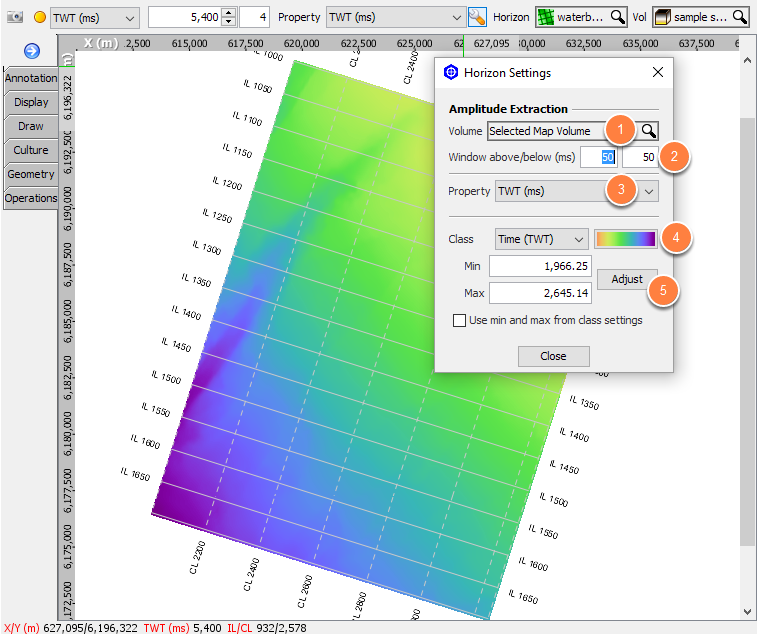This screenshot has height=634, width=757.
Task: Click the Min value input field
Action: (540, 266)
